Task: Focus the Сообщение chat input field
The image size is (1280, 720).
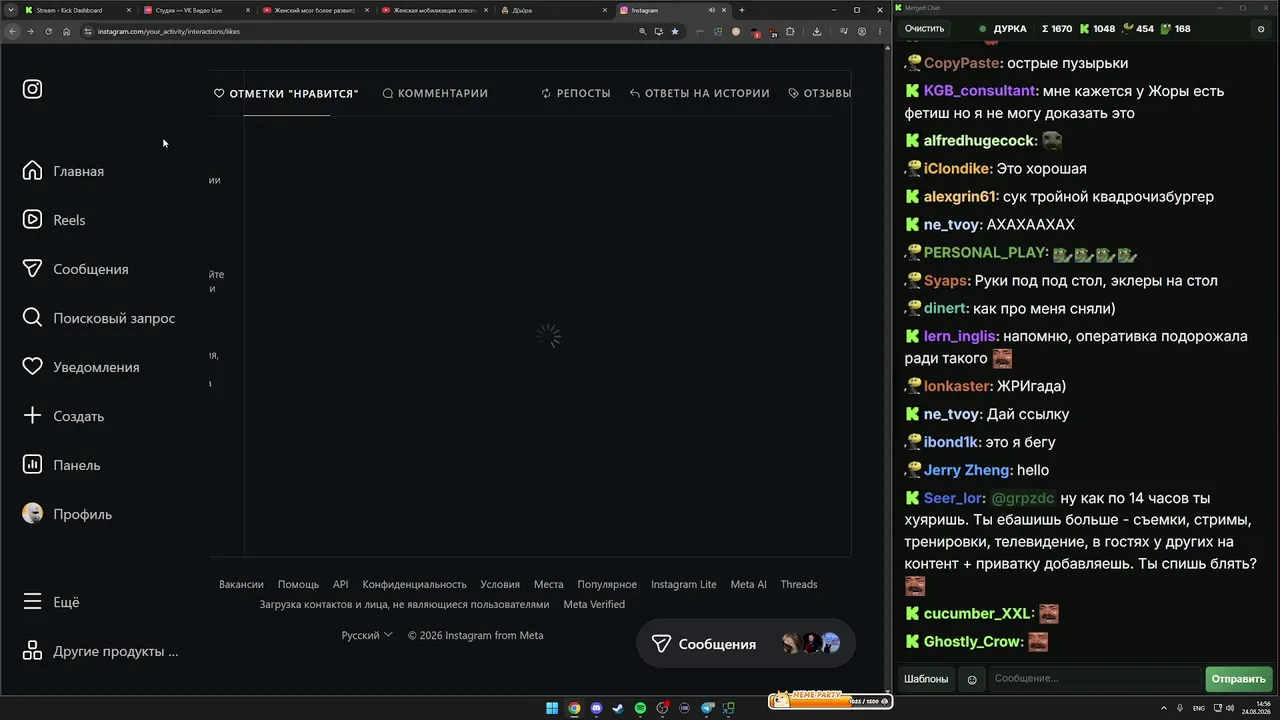Action: click(x=1095, y=679)
